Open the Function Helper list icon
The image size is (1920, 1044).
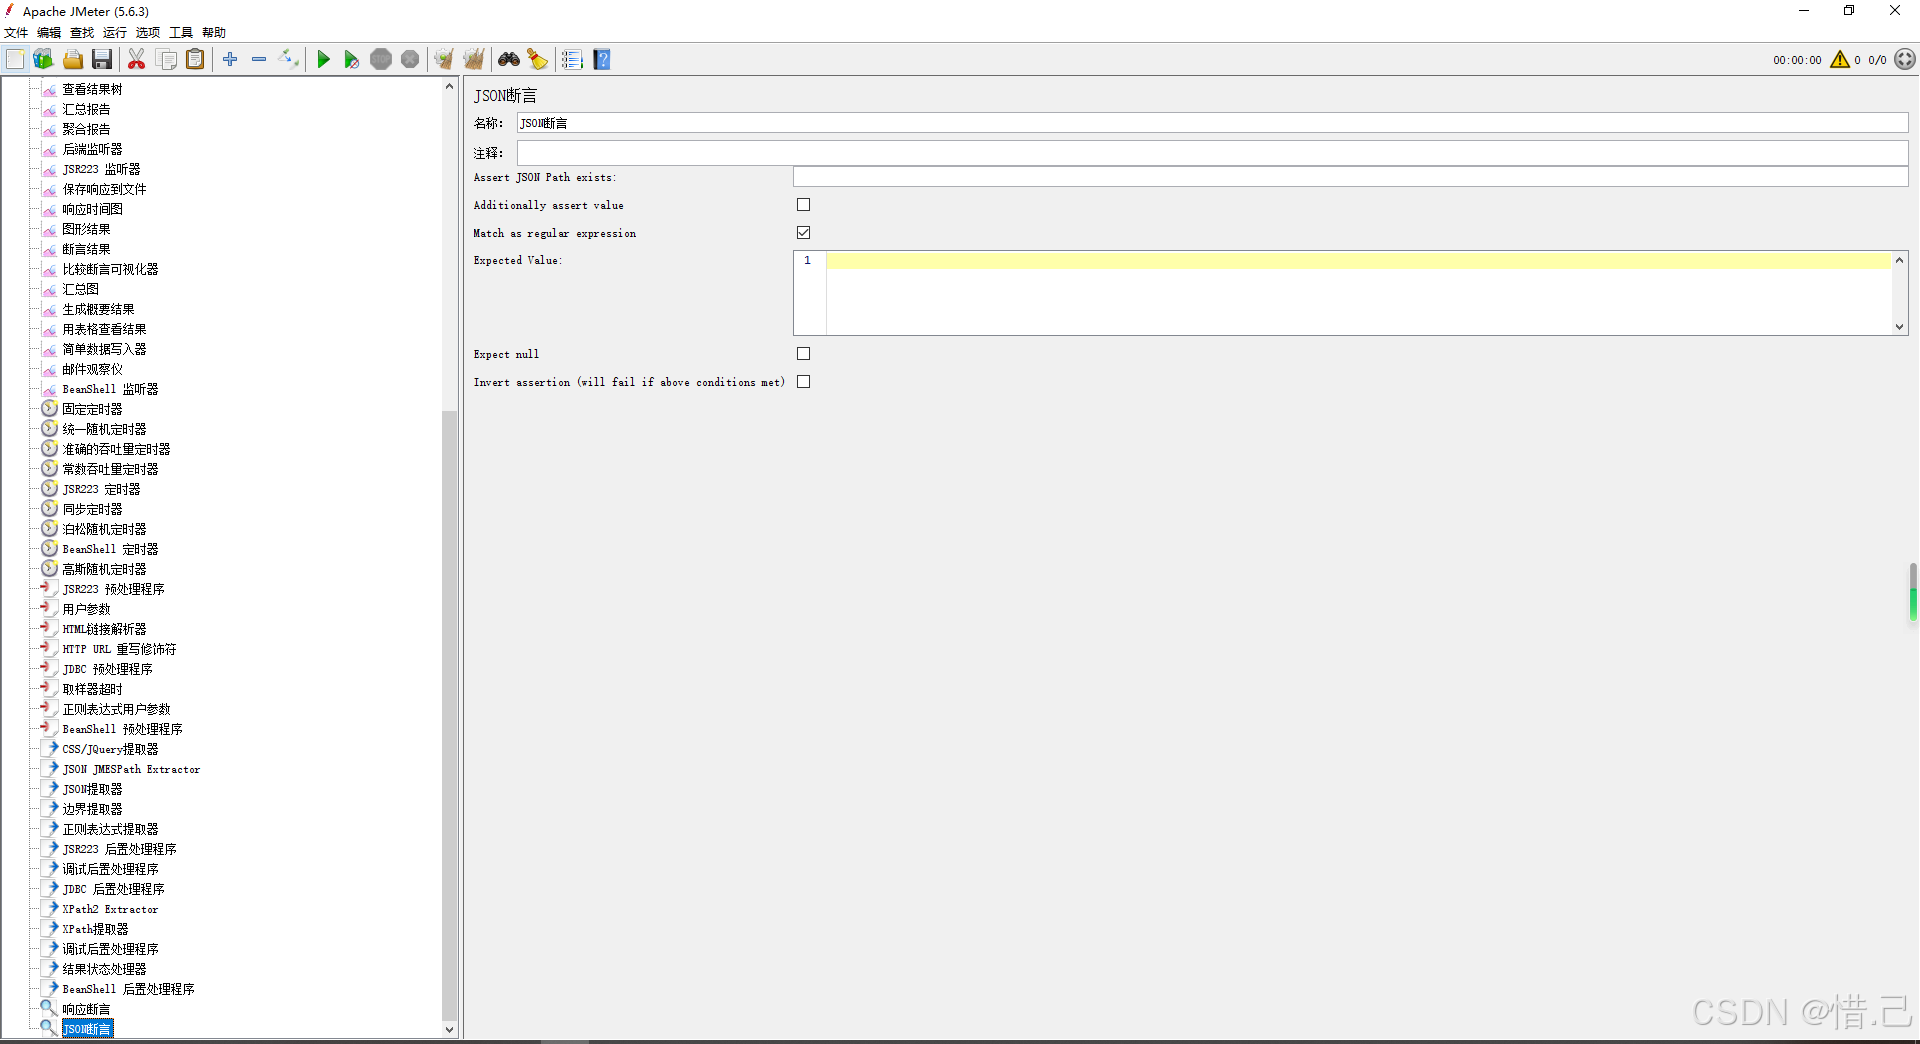[572, 60]
